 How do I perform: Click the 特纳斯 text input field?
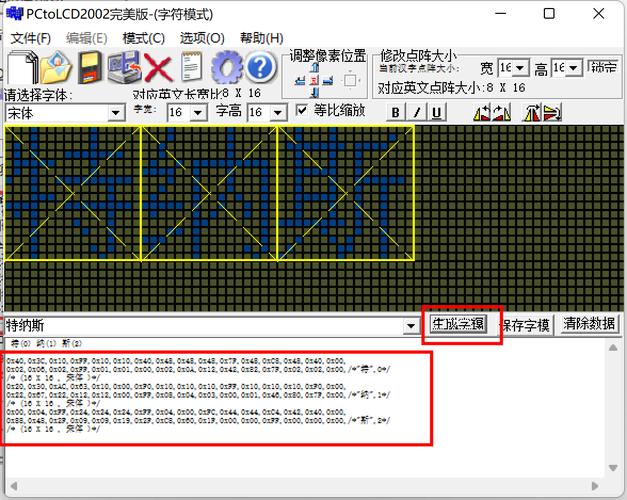(x=204, y=326)
